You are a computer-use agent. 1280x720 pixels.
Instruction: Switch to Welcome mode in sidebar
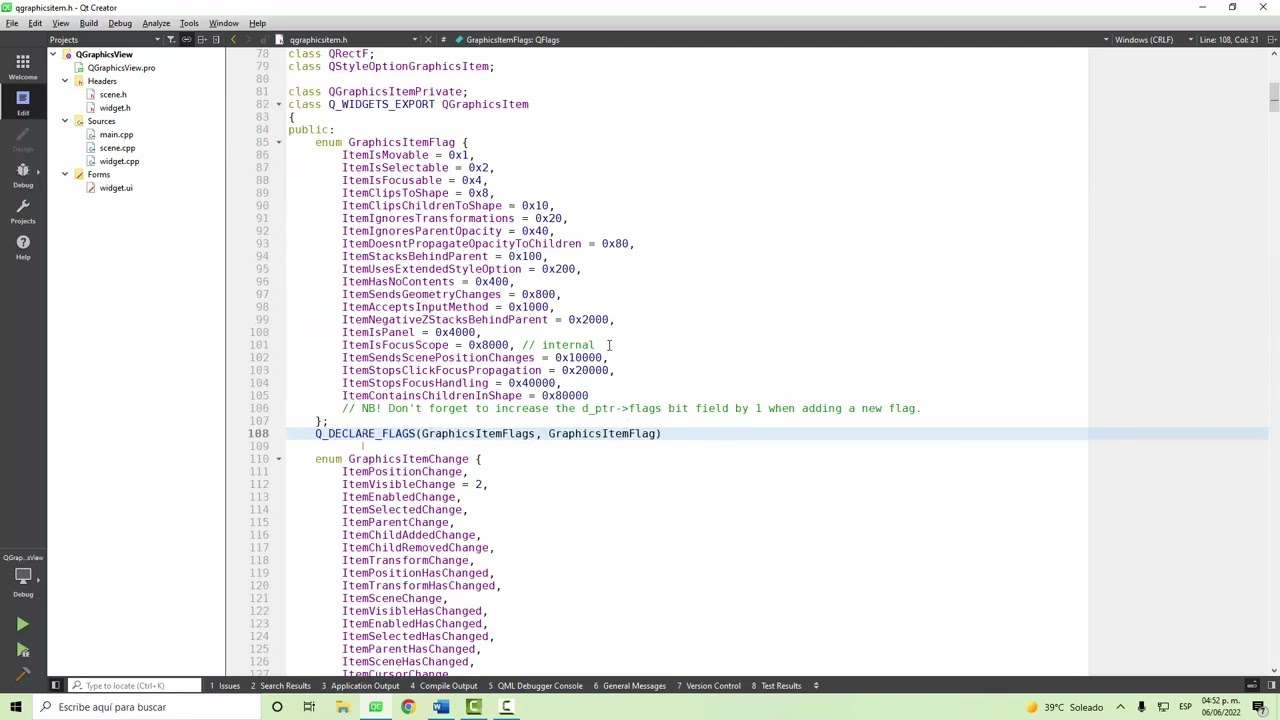click(22, 66)
